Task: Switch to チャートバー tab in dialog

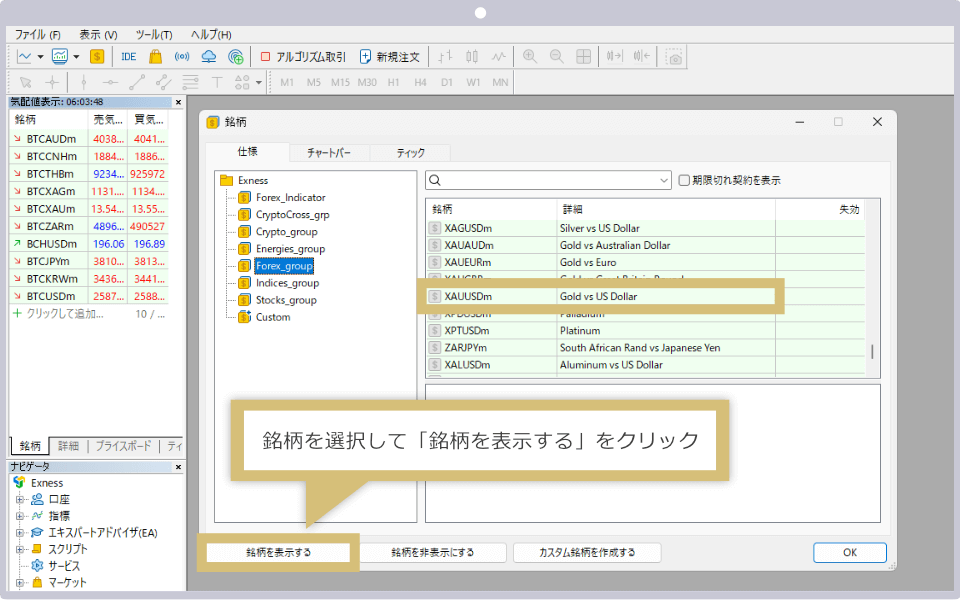Action: (329, 152)
